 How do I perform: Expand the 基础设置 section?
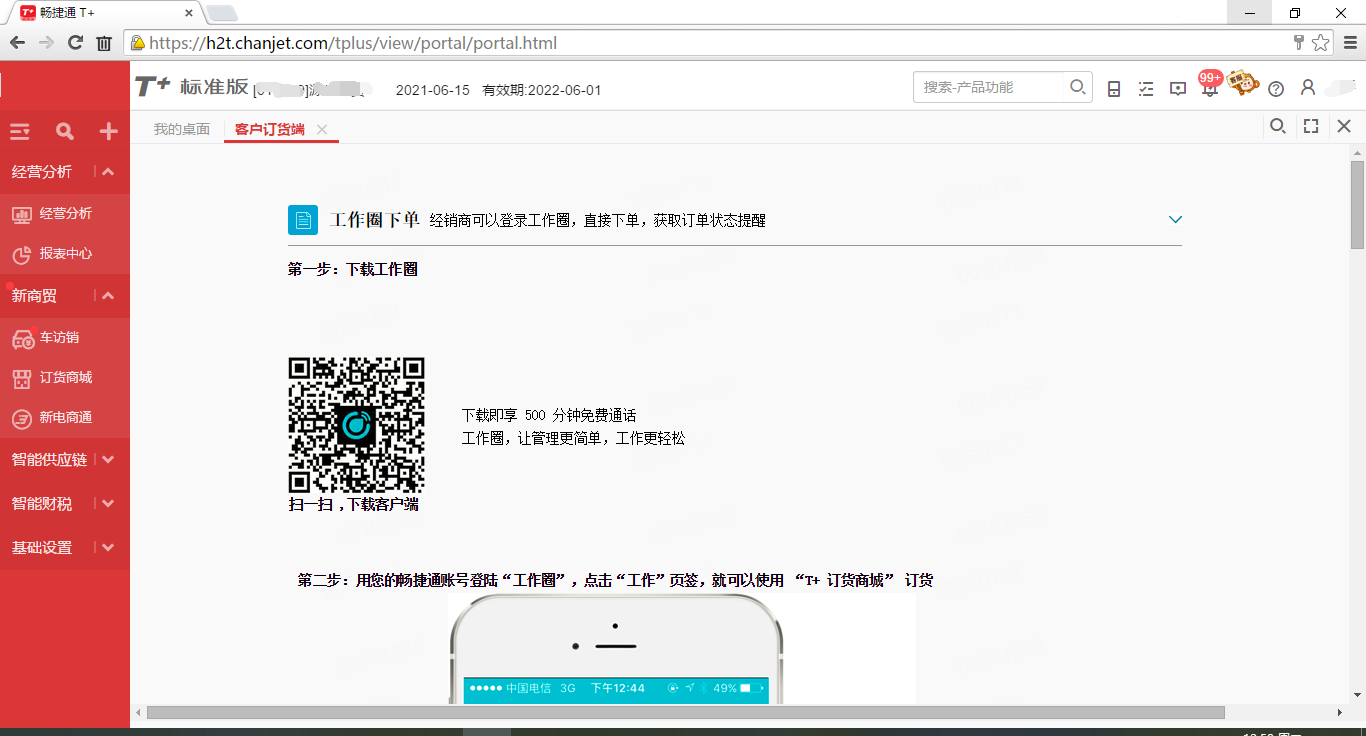pyautogui.click(x=65, y=548)
